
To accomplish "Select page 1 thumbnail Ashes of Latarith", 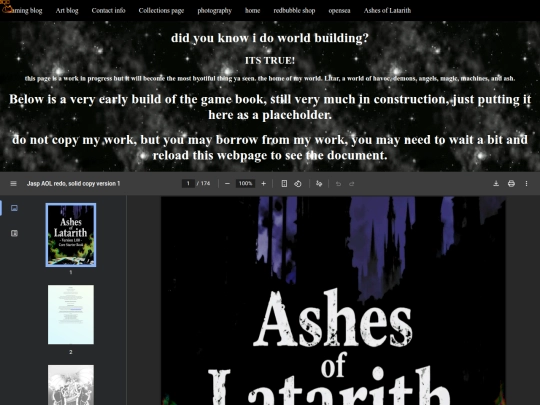I will point(71,235).
